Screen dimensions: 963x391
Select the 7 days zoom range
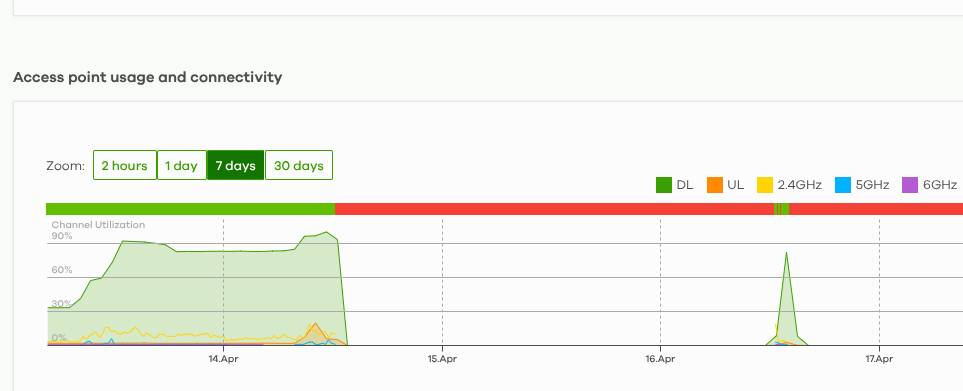236,165
